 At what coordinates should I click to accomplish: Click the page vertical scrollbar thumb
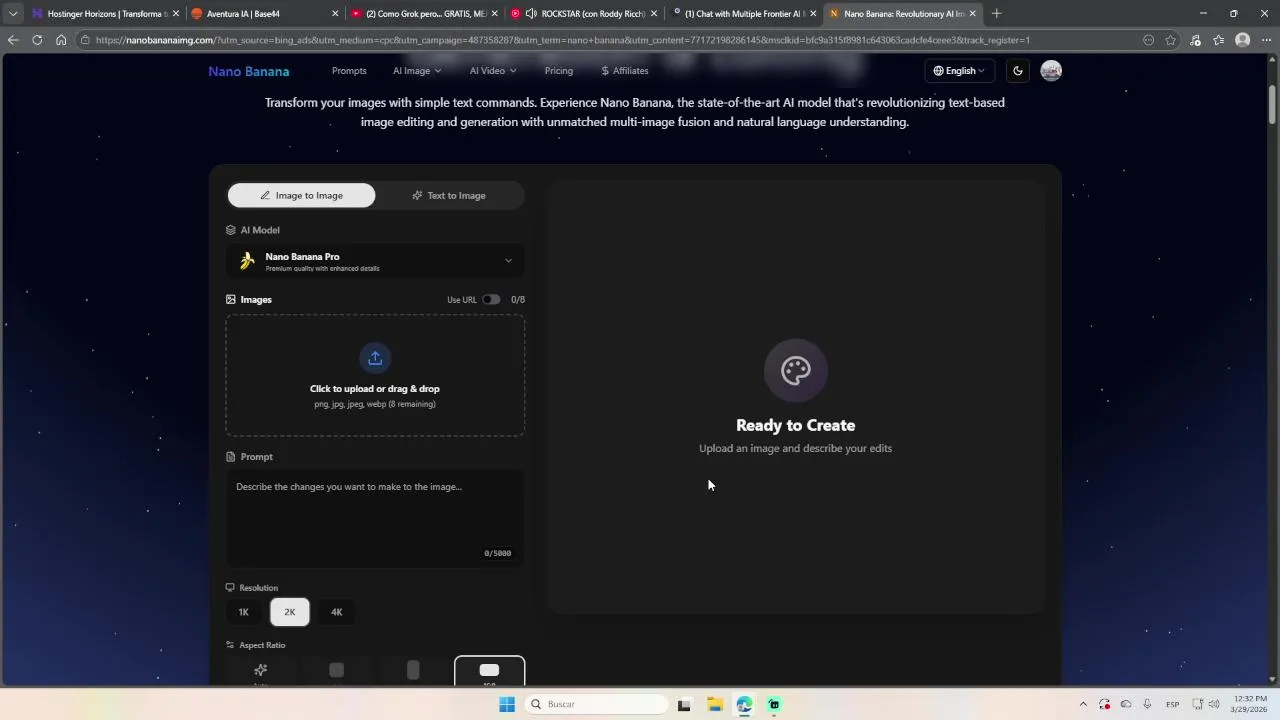[1273, 104]
